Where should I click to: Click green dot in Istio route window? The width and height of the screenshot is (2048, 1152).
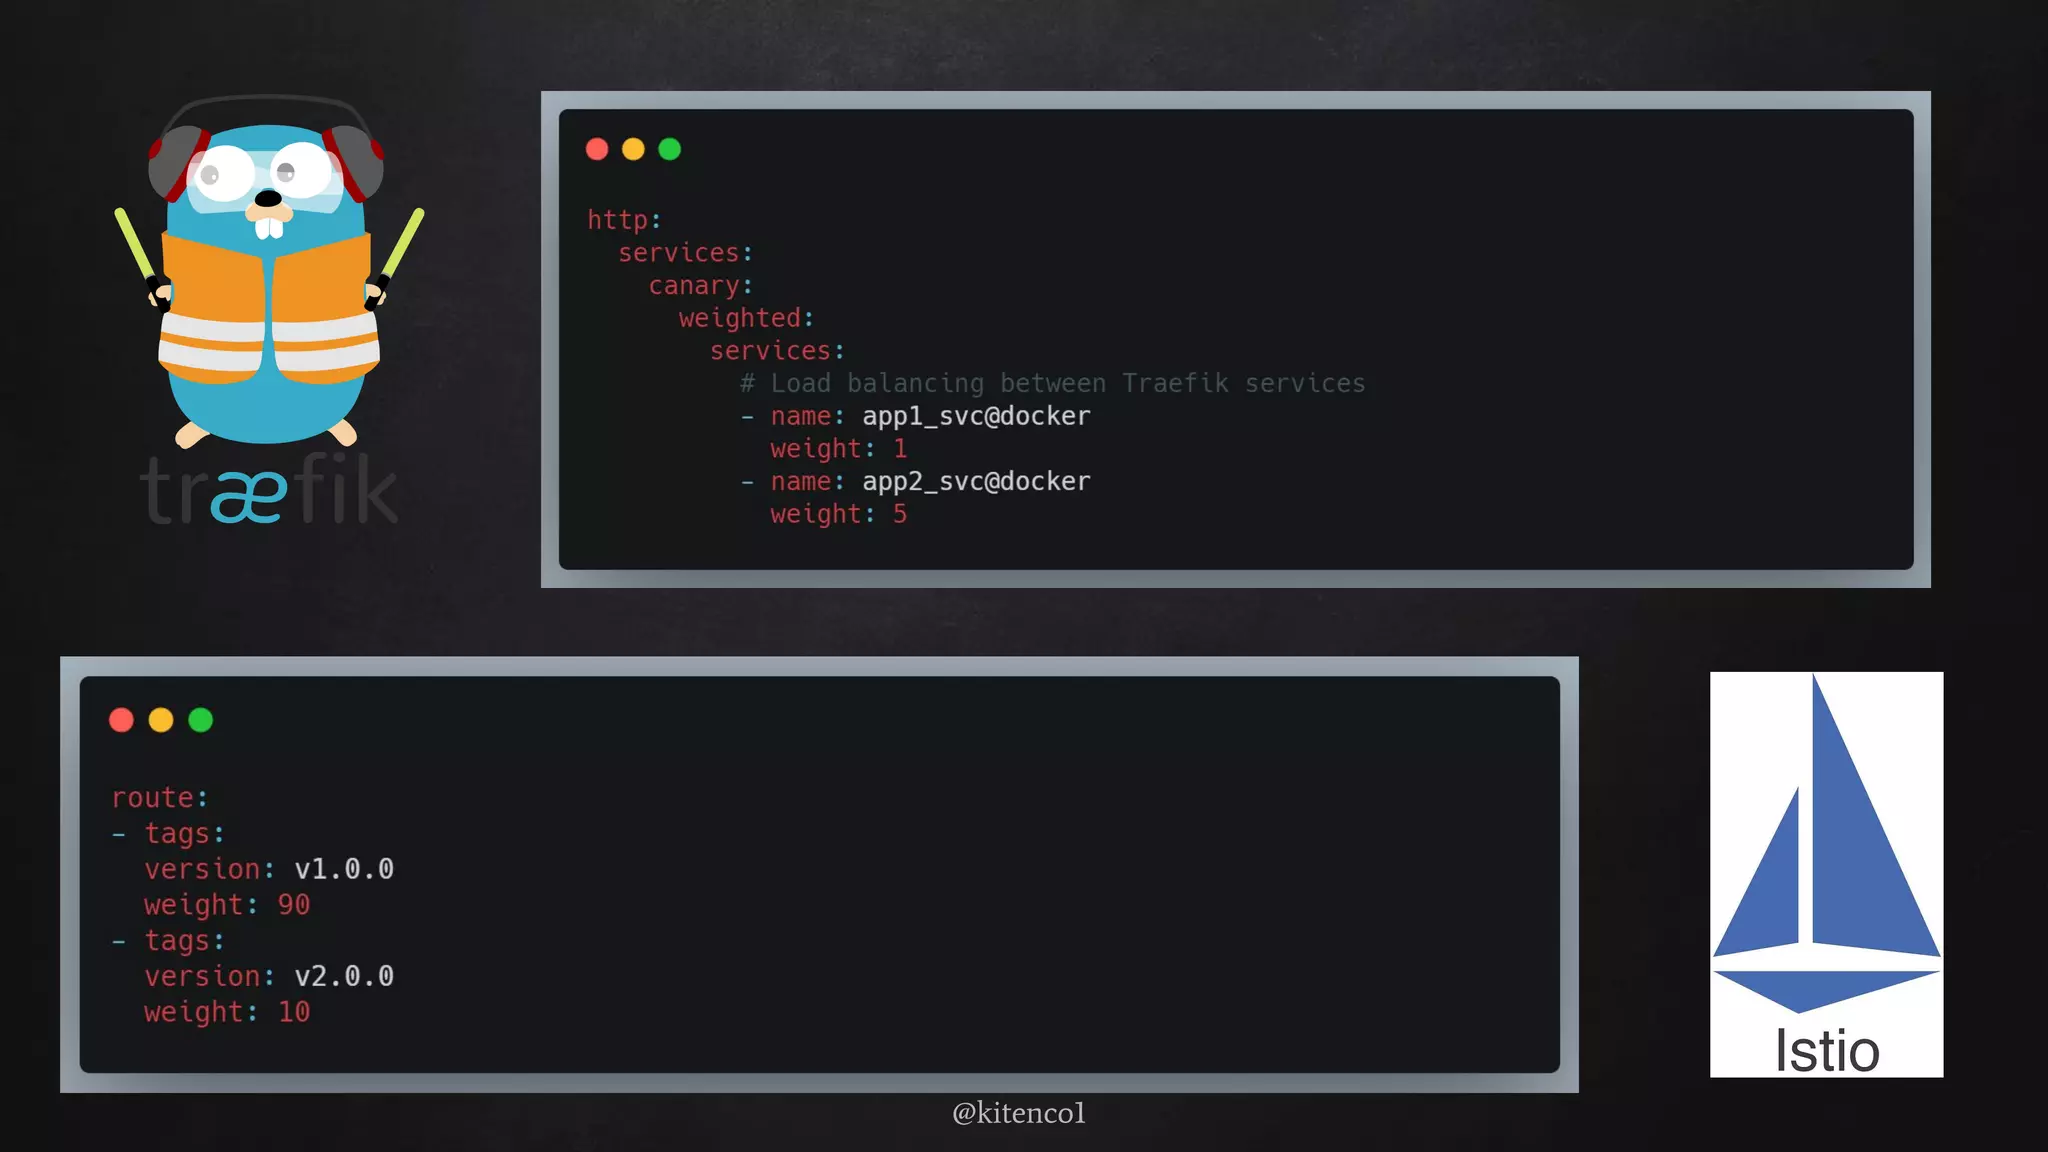coord(201,720)
